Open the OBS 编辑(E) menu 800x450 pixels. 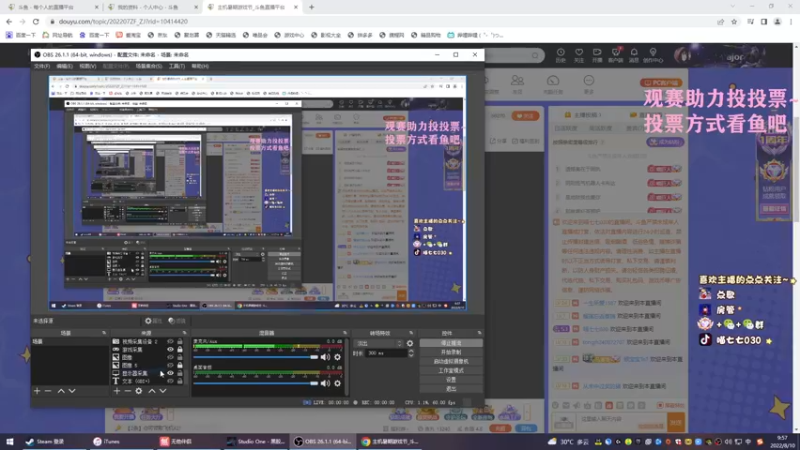[64, 66]
